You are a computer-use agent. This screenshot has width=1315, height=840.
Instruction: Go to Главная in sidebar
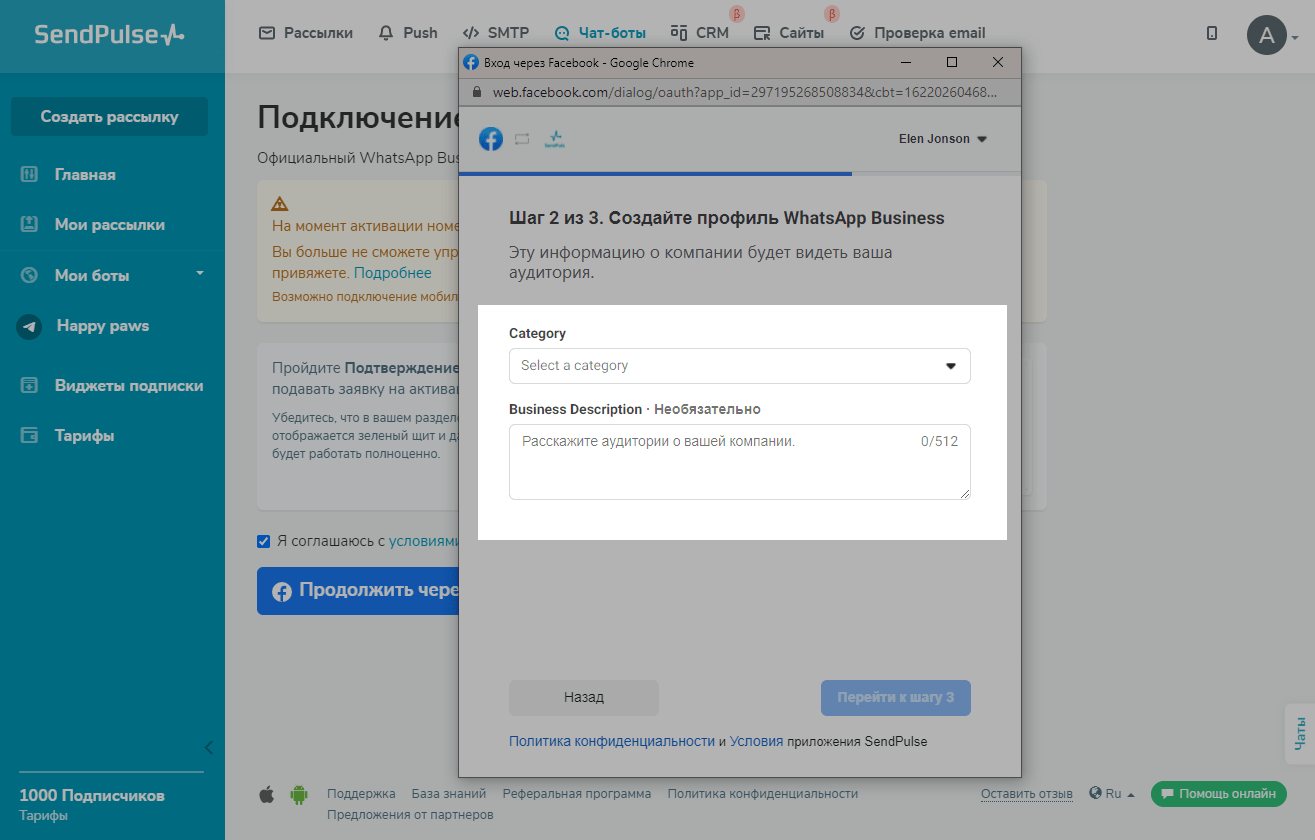coord(85,175)
